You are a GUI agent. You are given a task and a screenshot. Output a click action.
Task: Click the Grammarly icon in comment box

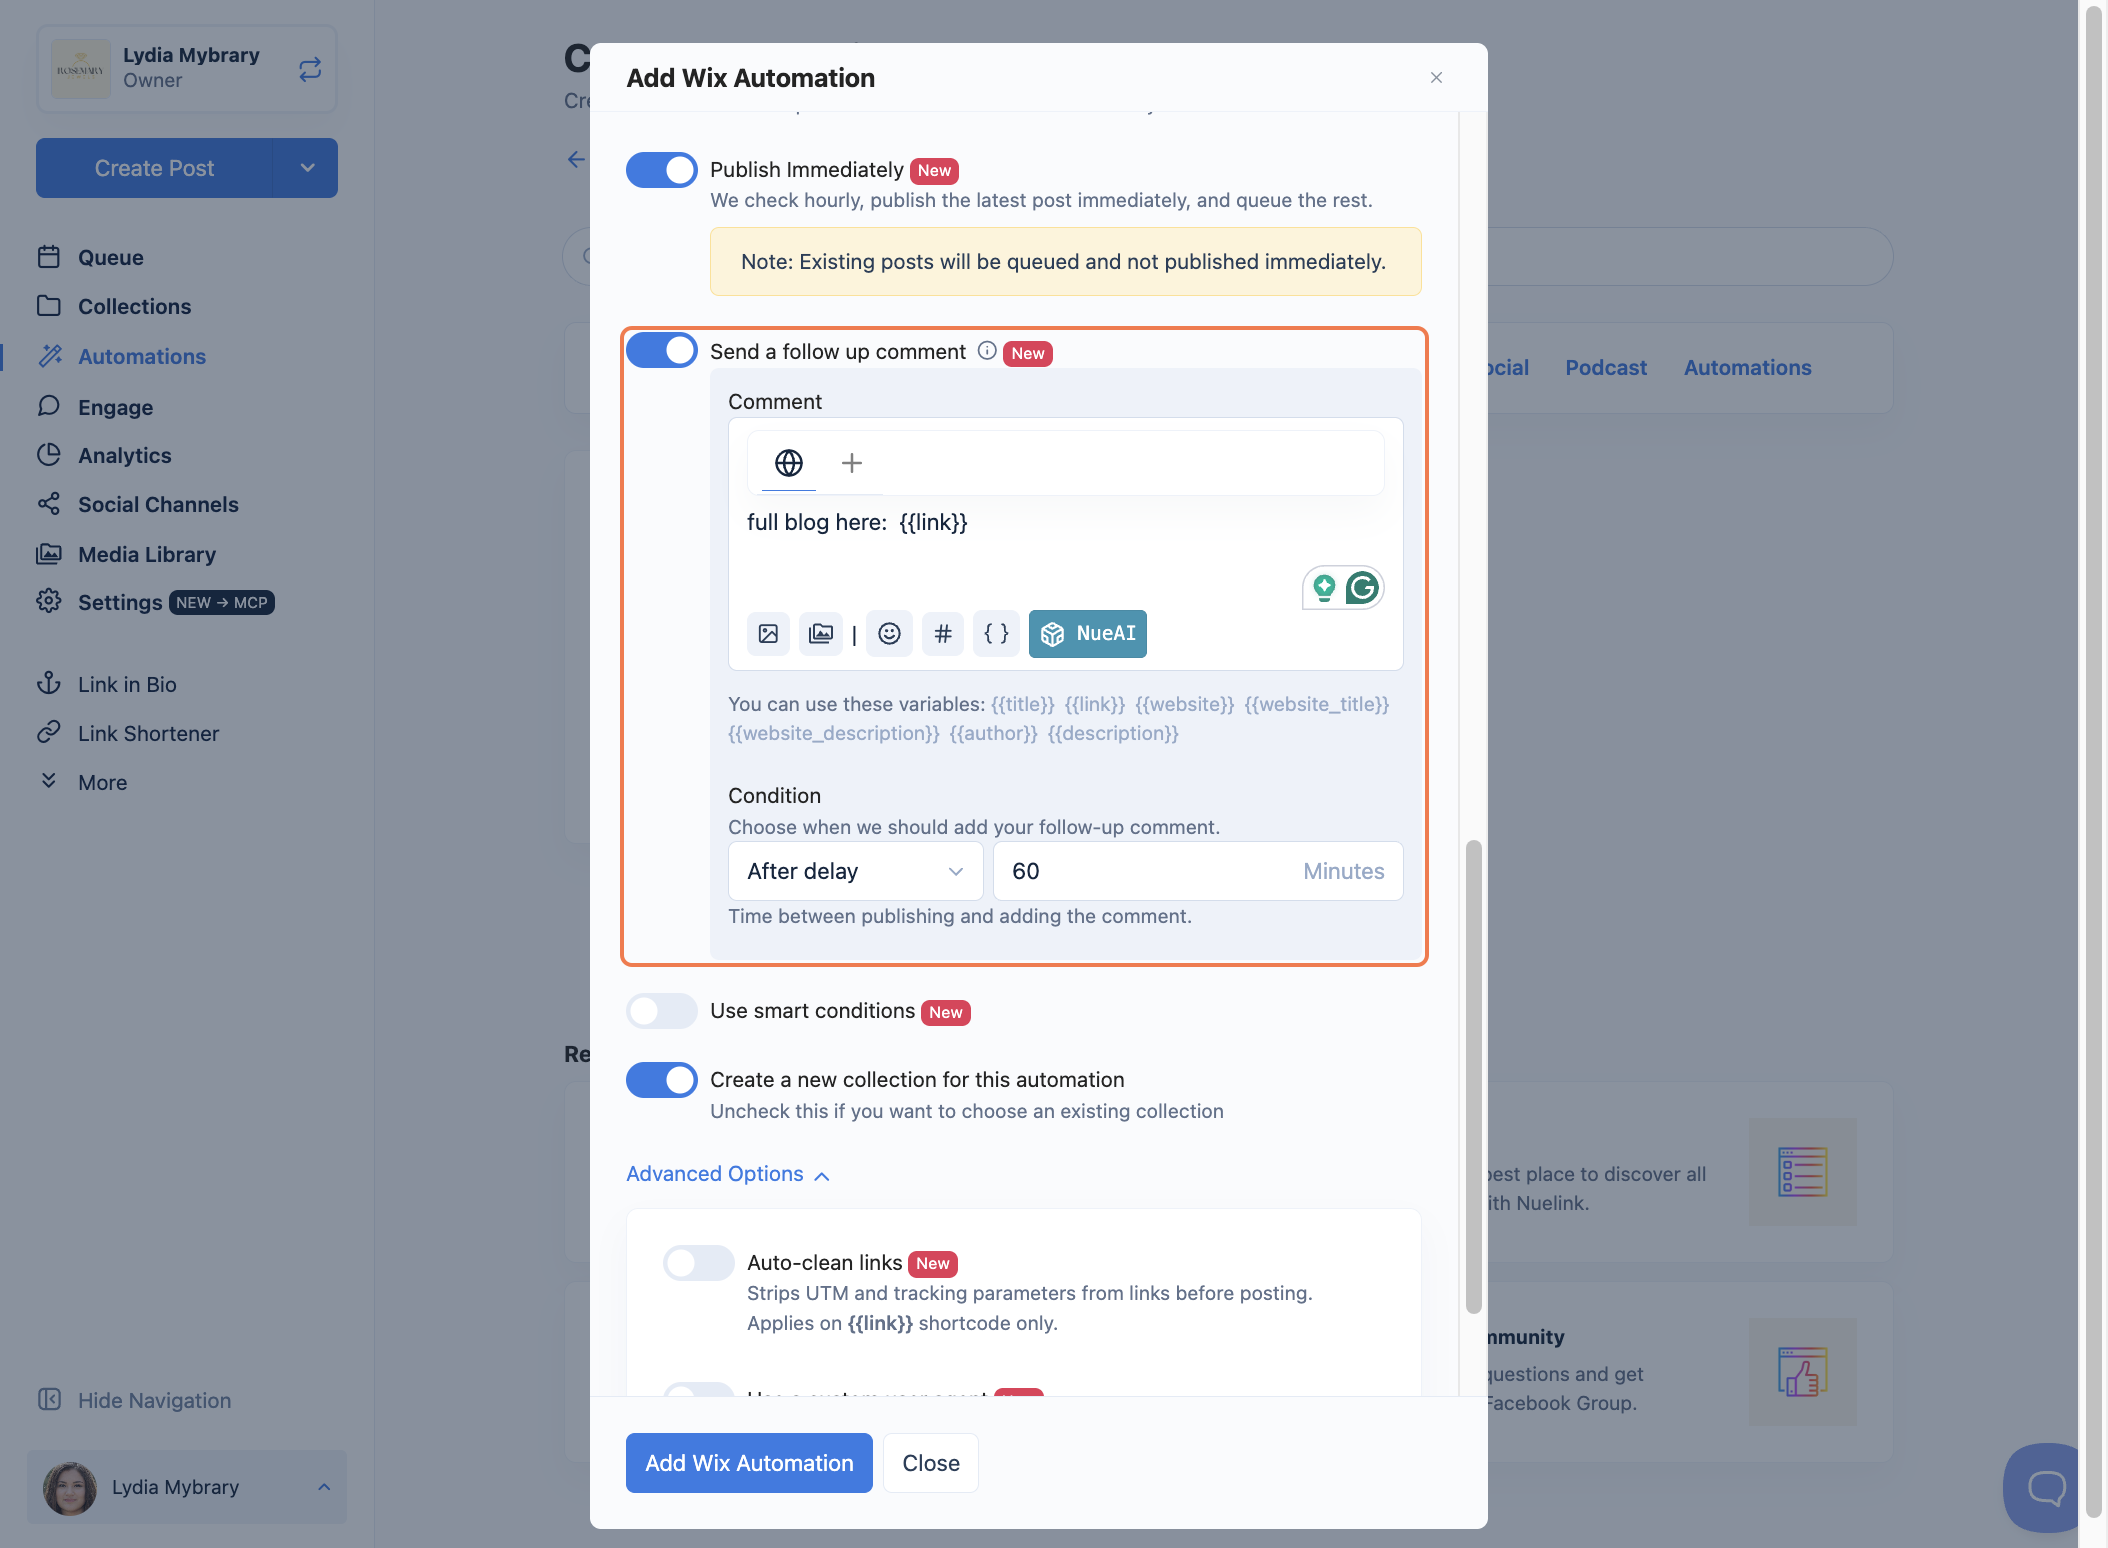[1362, 588]
